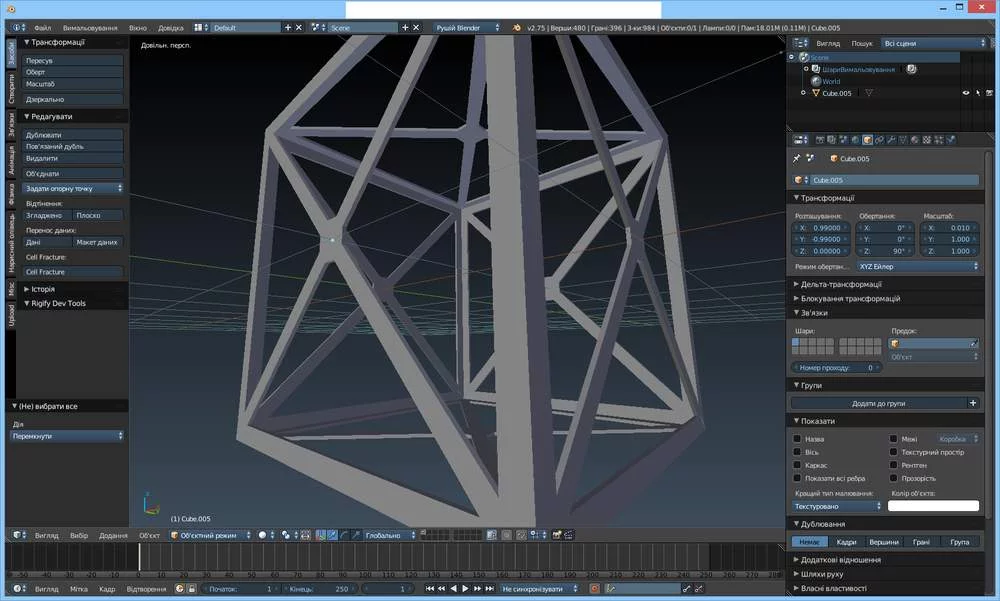Click the Кінець end frame field
The image size is (1000, 601).
point(322,589)
